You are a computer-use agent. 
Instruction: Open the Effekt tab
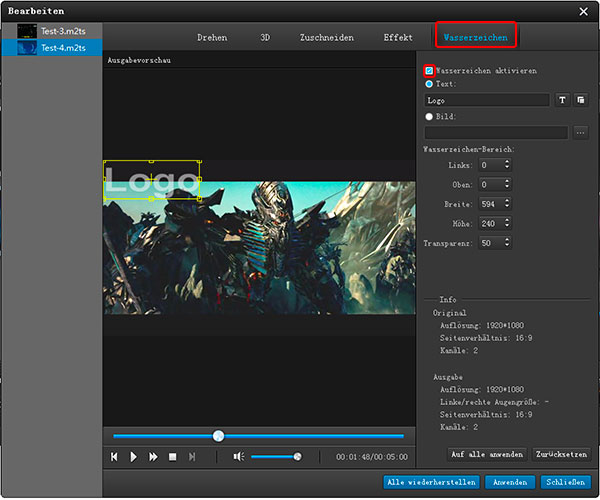pyautogui.click(x=398, y=37)
